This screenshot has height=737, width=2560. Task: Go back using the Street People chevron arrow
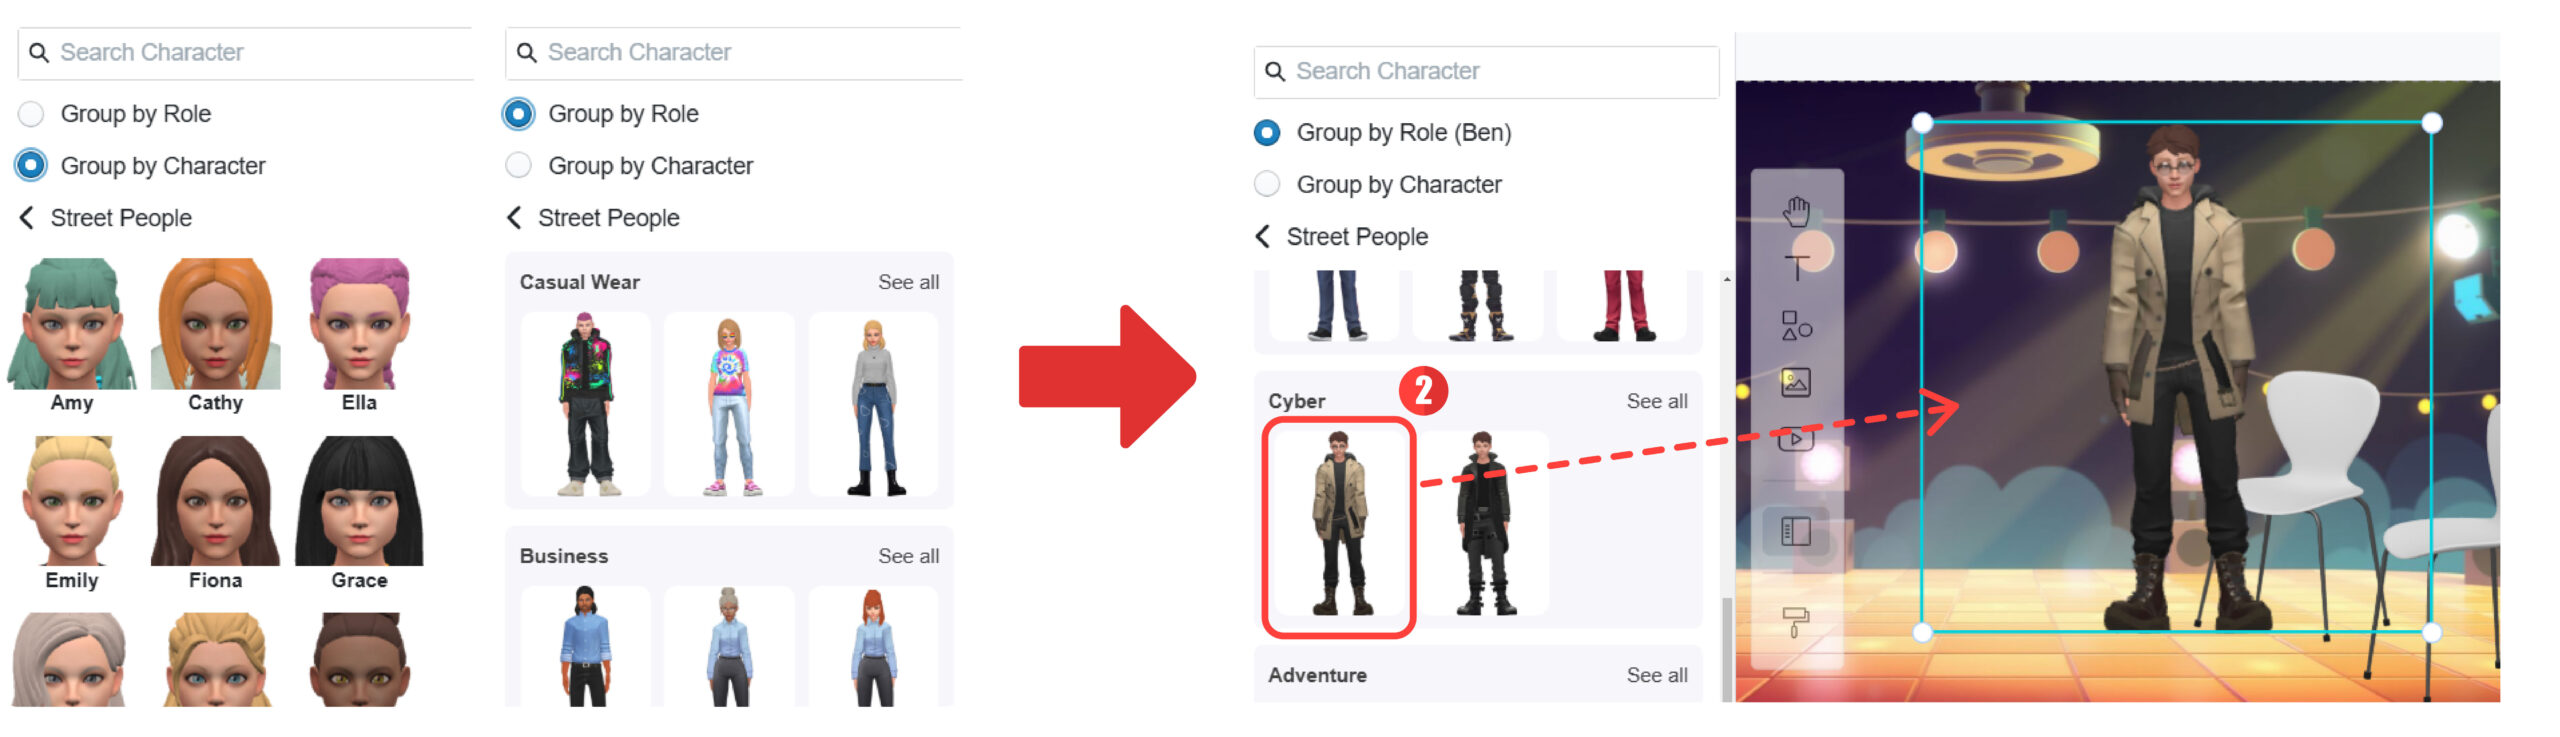click(x=516, y=217)
